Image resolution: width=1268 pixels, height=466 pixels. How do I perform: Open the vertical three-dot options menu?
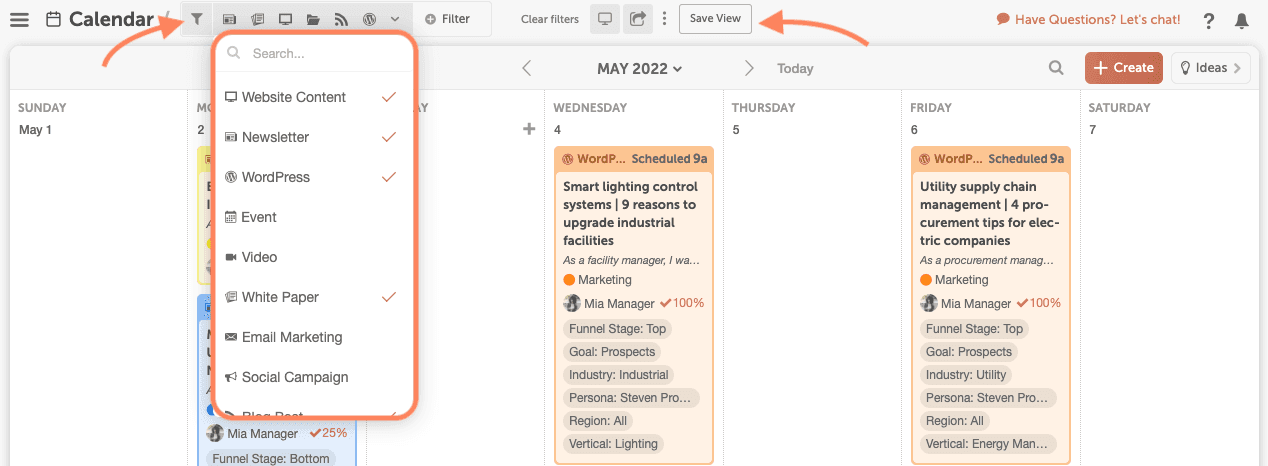(x=664, y=19)
